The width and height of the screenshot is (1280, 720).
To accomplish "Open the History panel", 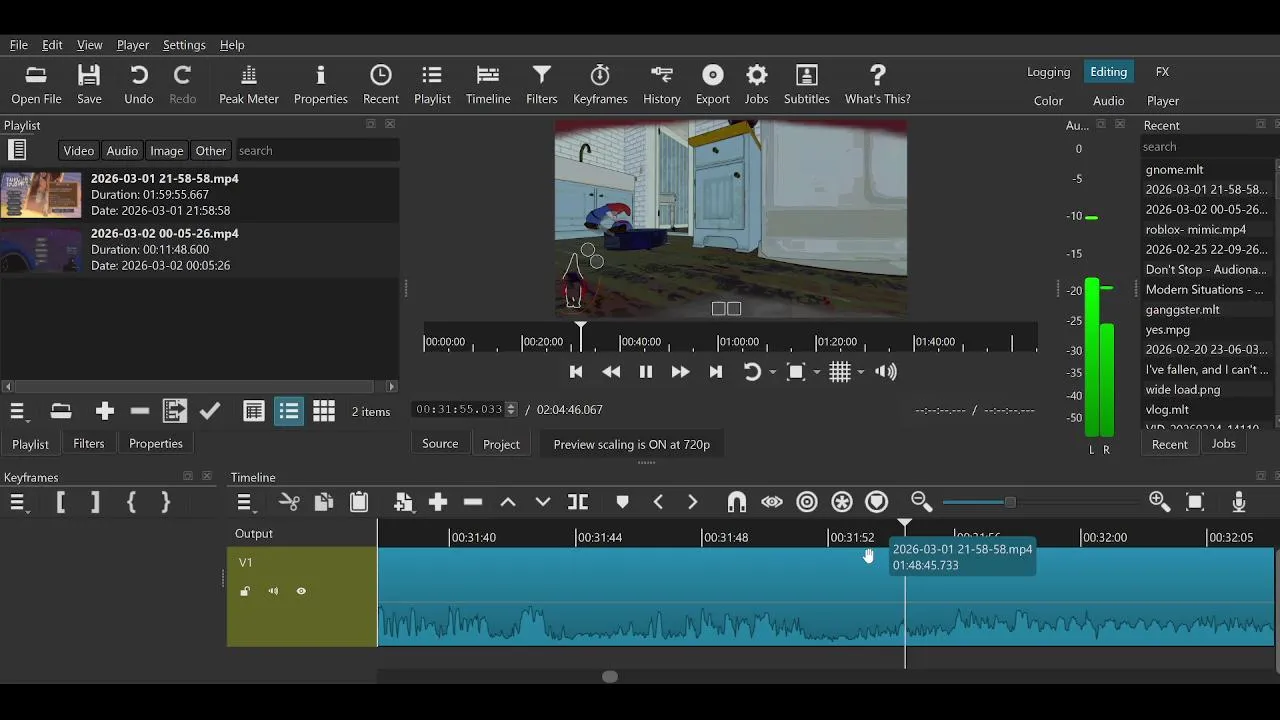I will point(662,84).
